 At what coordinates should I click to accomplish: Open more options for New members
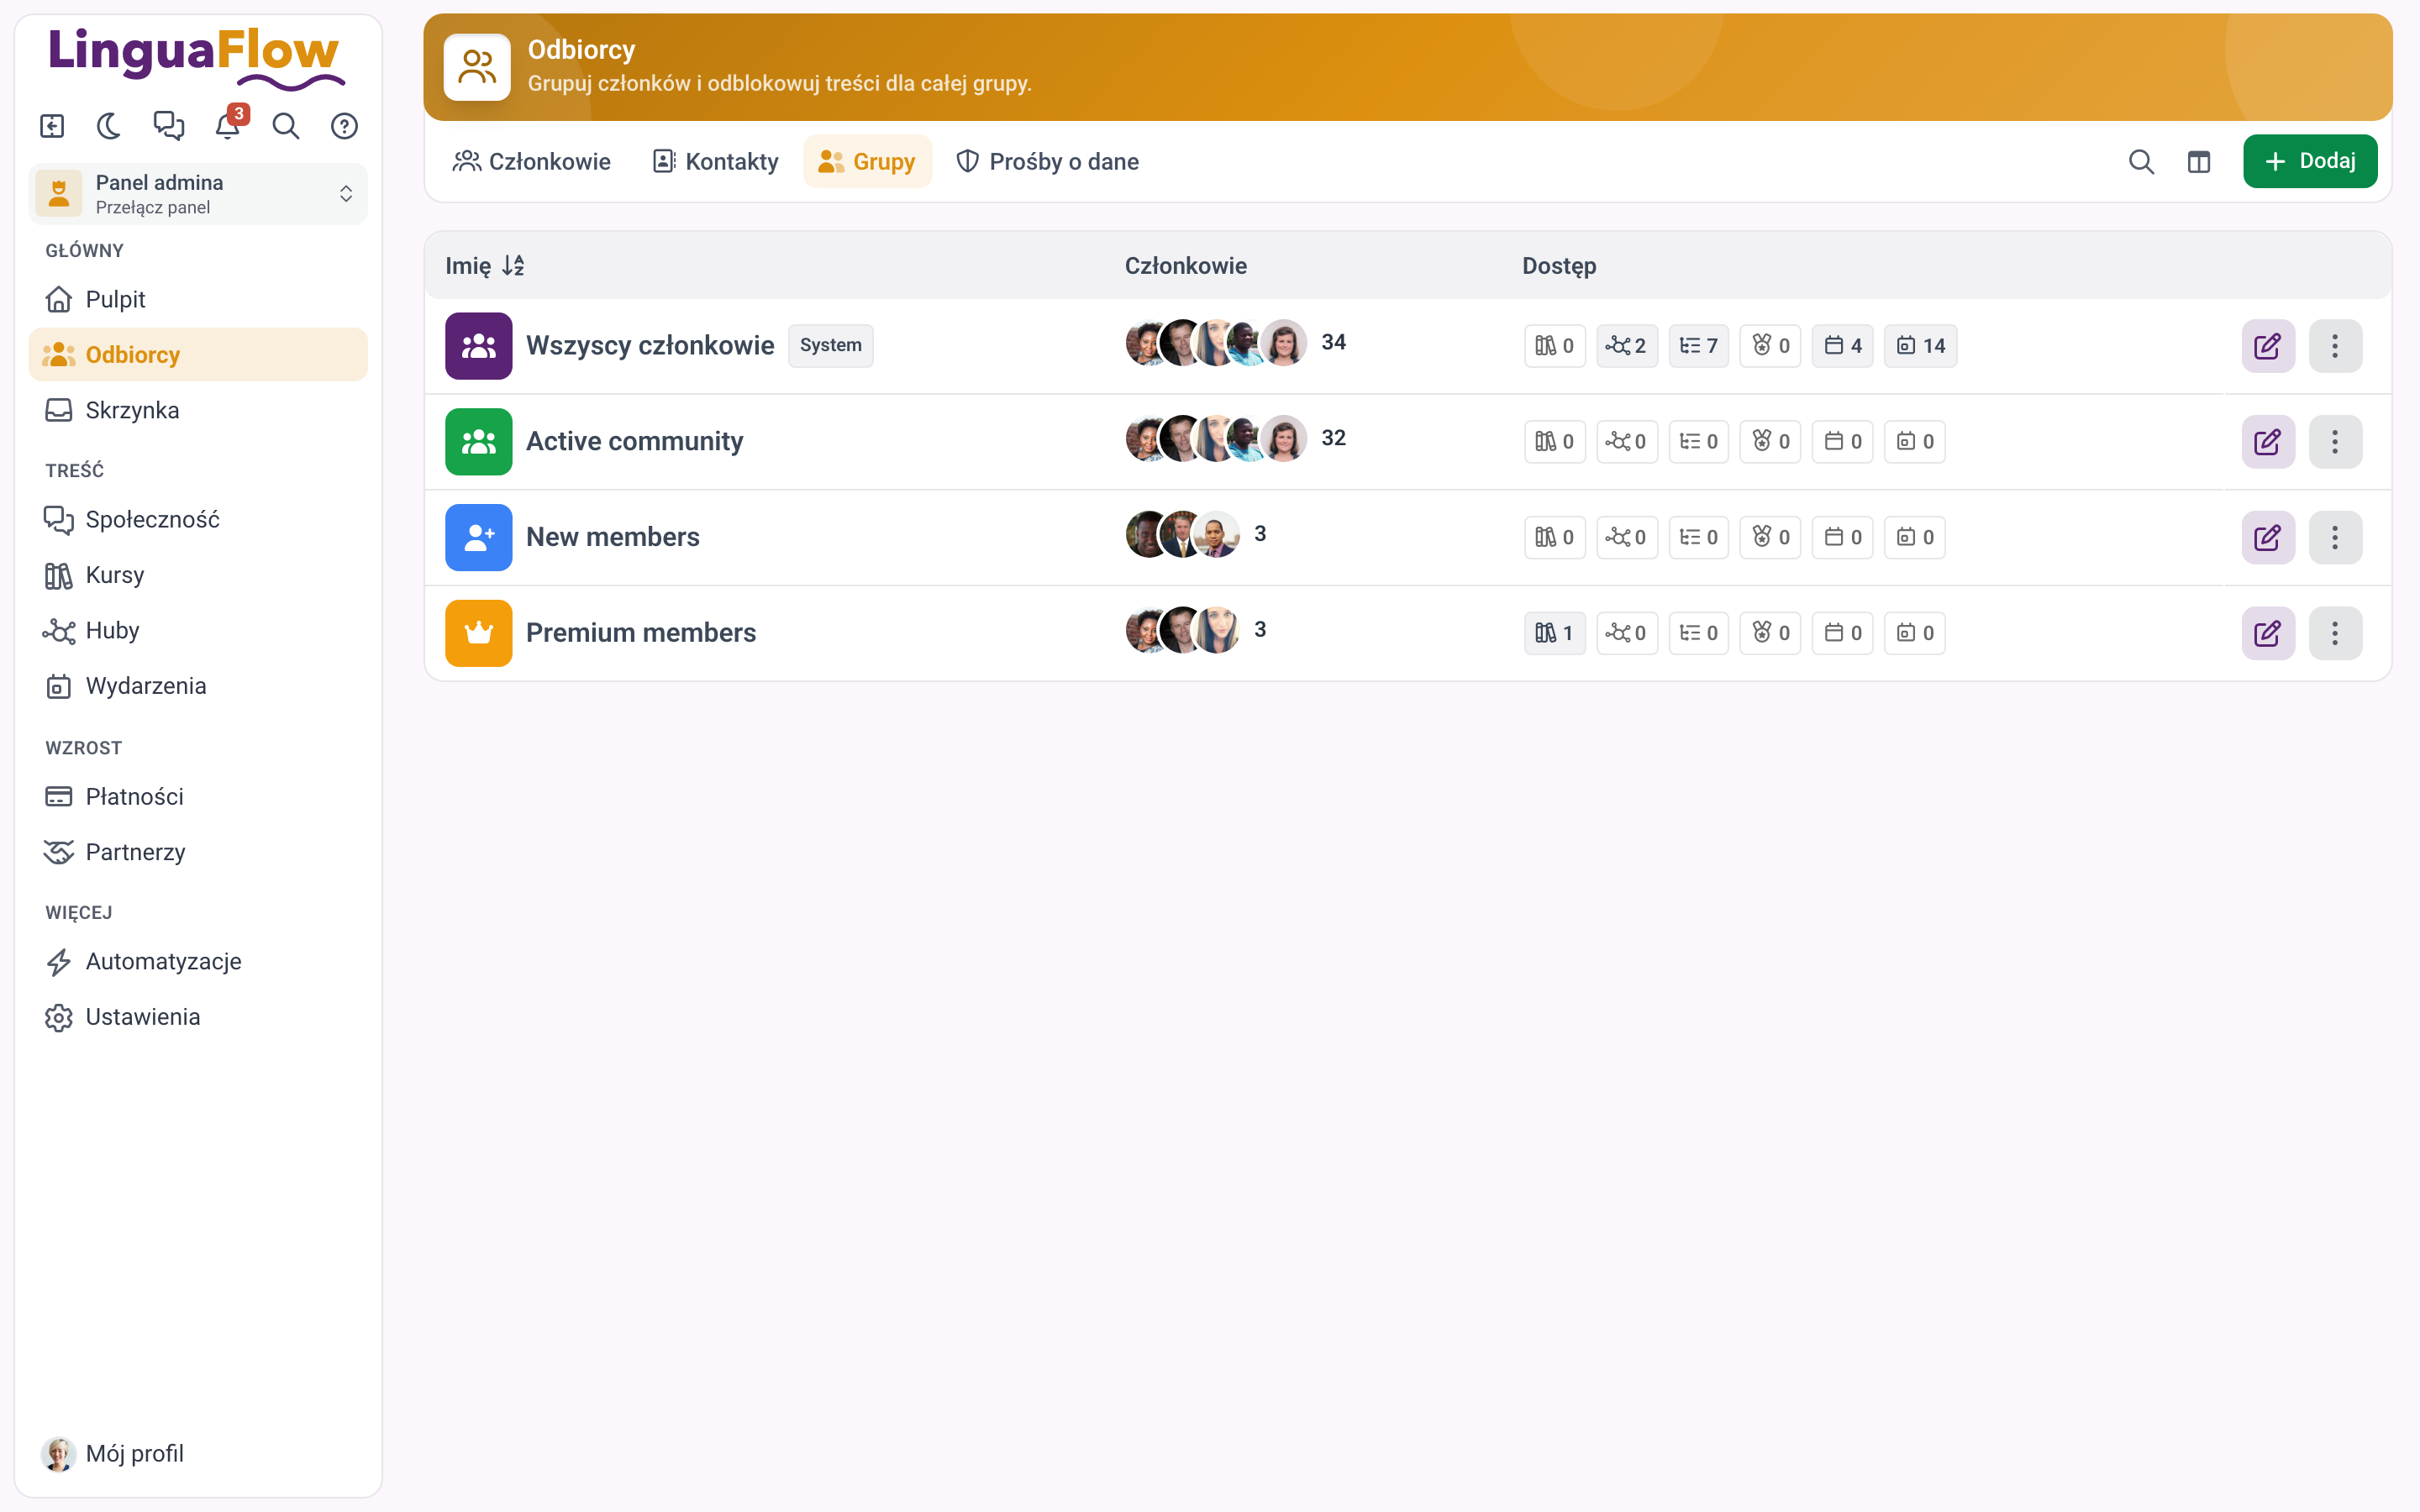point(2335,538)
